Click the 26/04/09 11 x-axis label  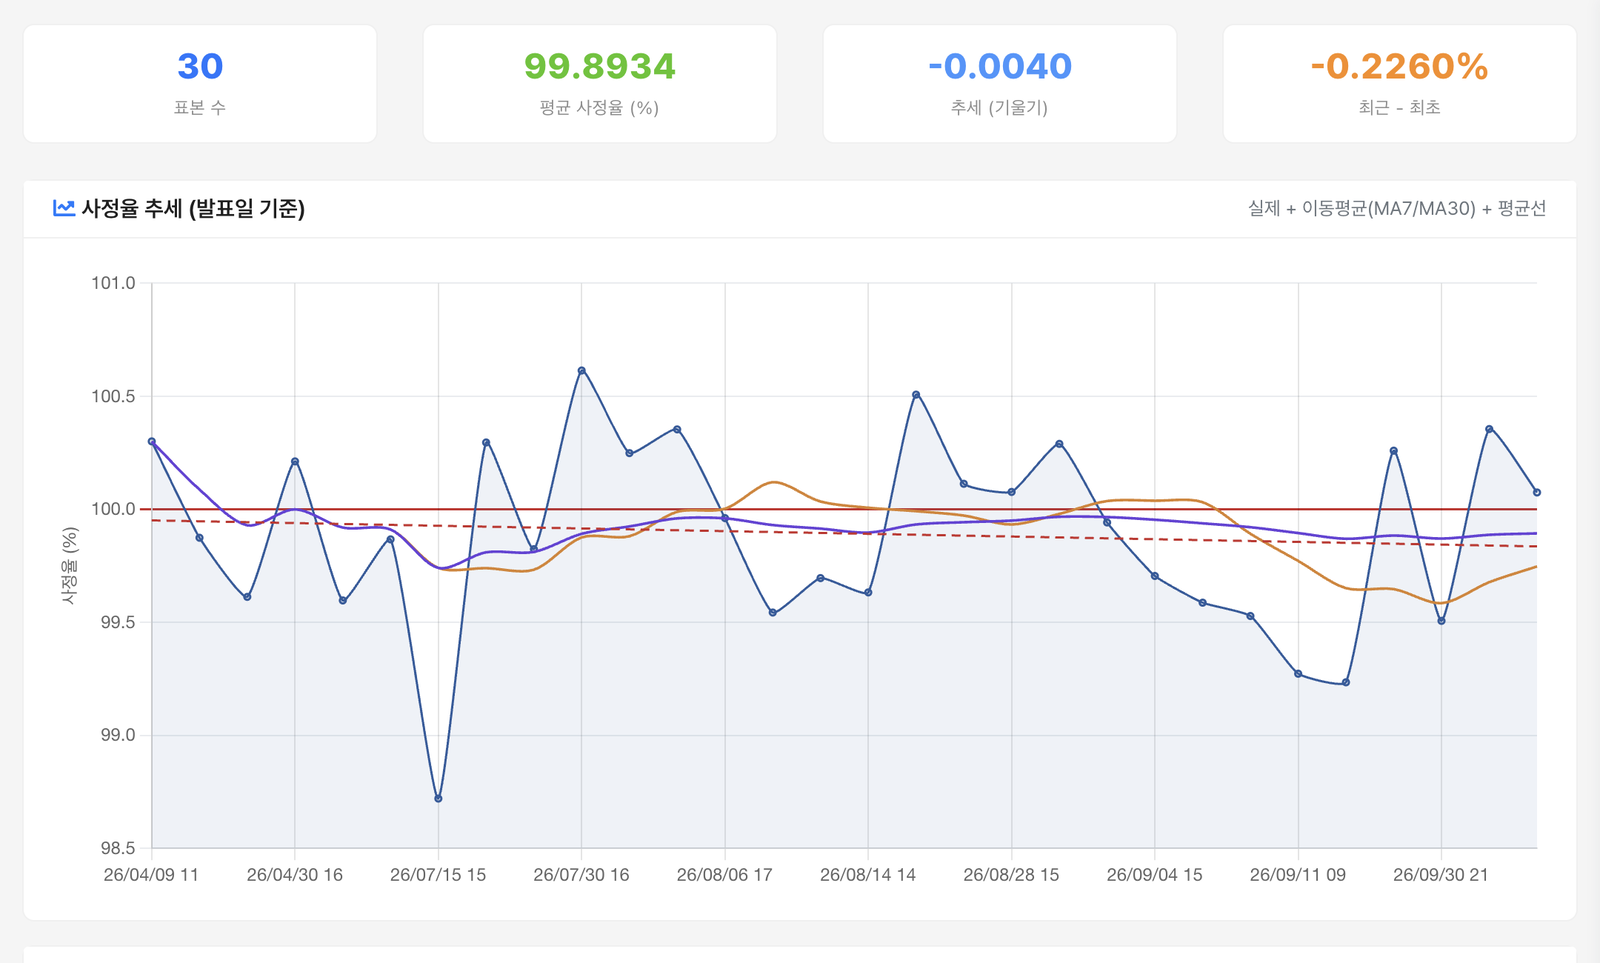coord(151,875)
